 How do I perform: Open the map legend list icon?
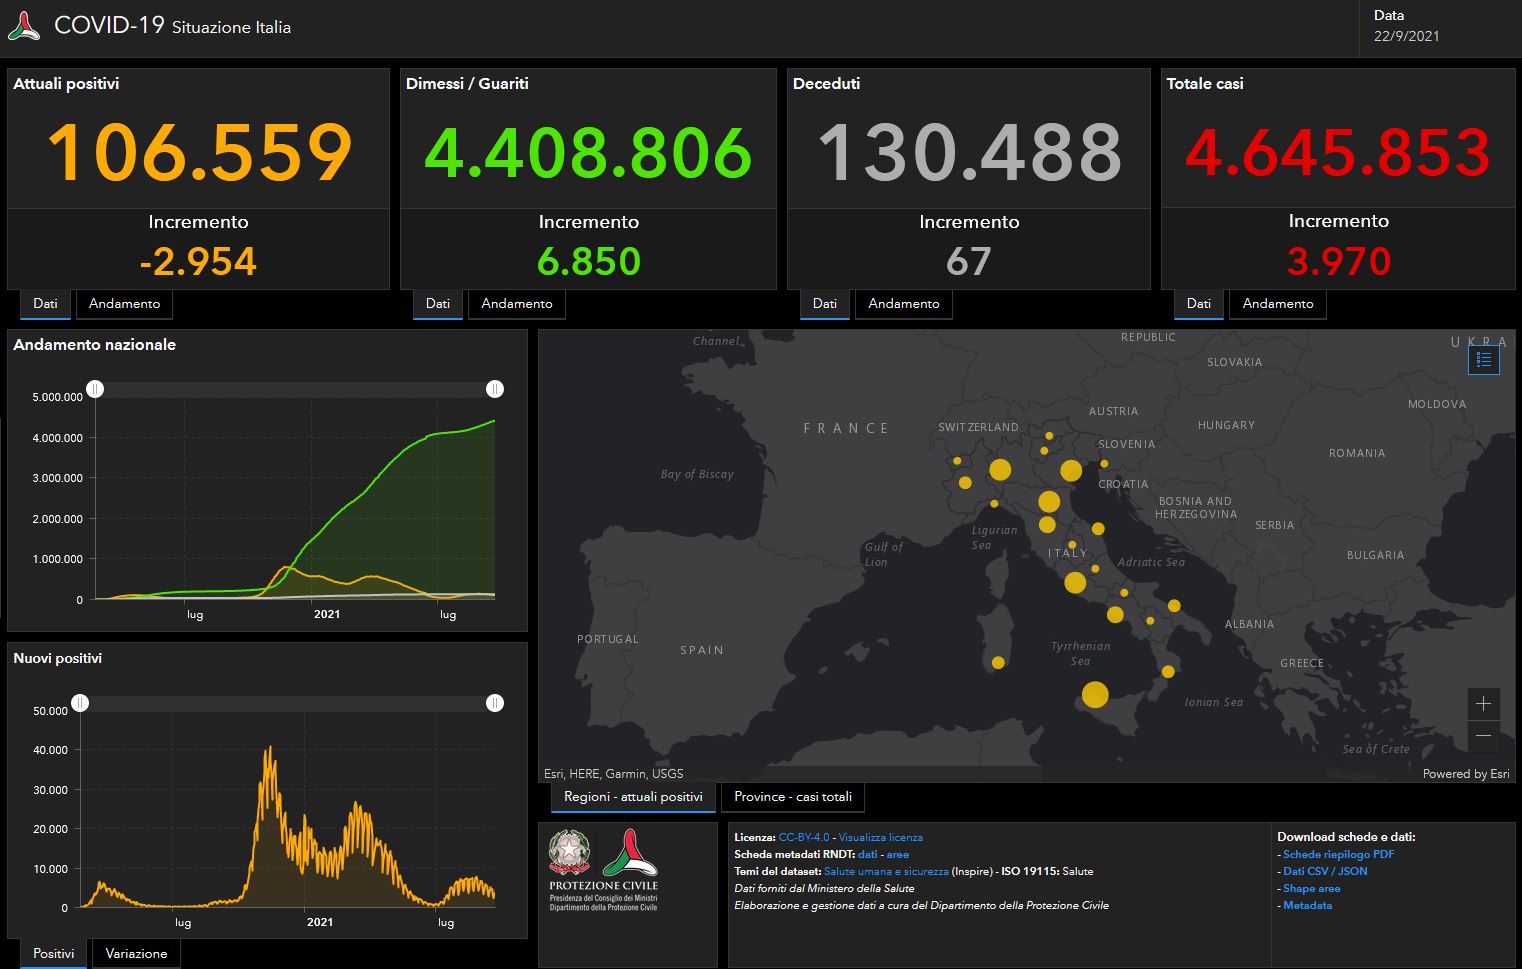1483,360
